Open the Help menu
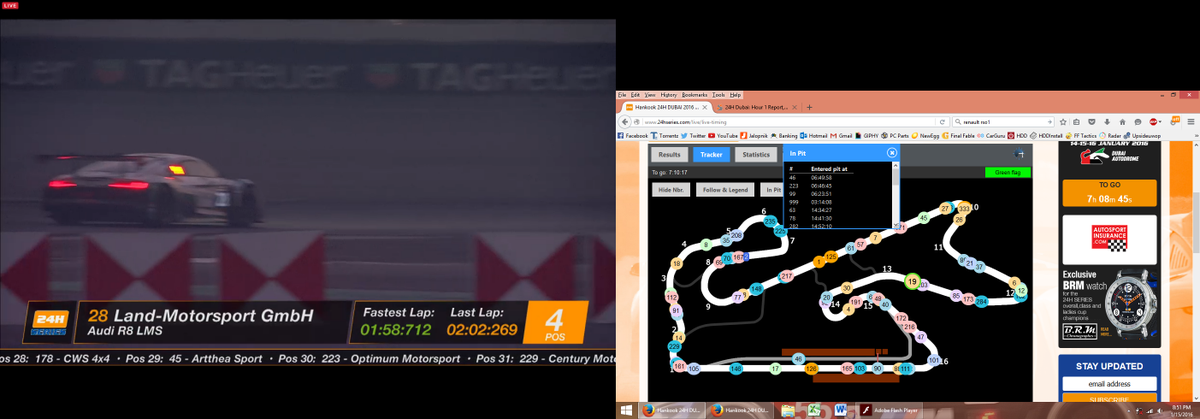This screenshot has height=419, width=1200. pyautogui.click(x=736, y=95)
